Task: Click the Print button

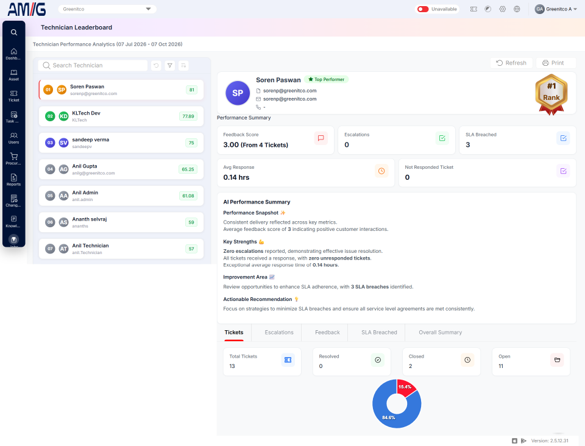Action: (x=556, y=63)
